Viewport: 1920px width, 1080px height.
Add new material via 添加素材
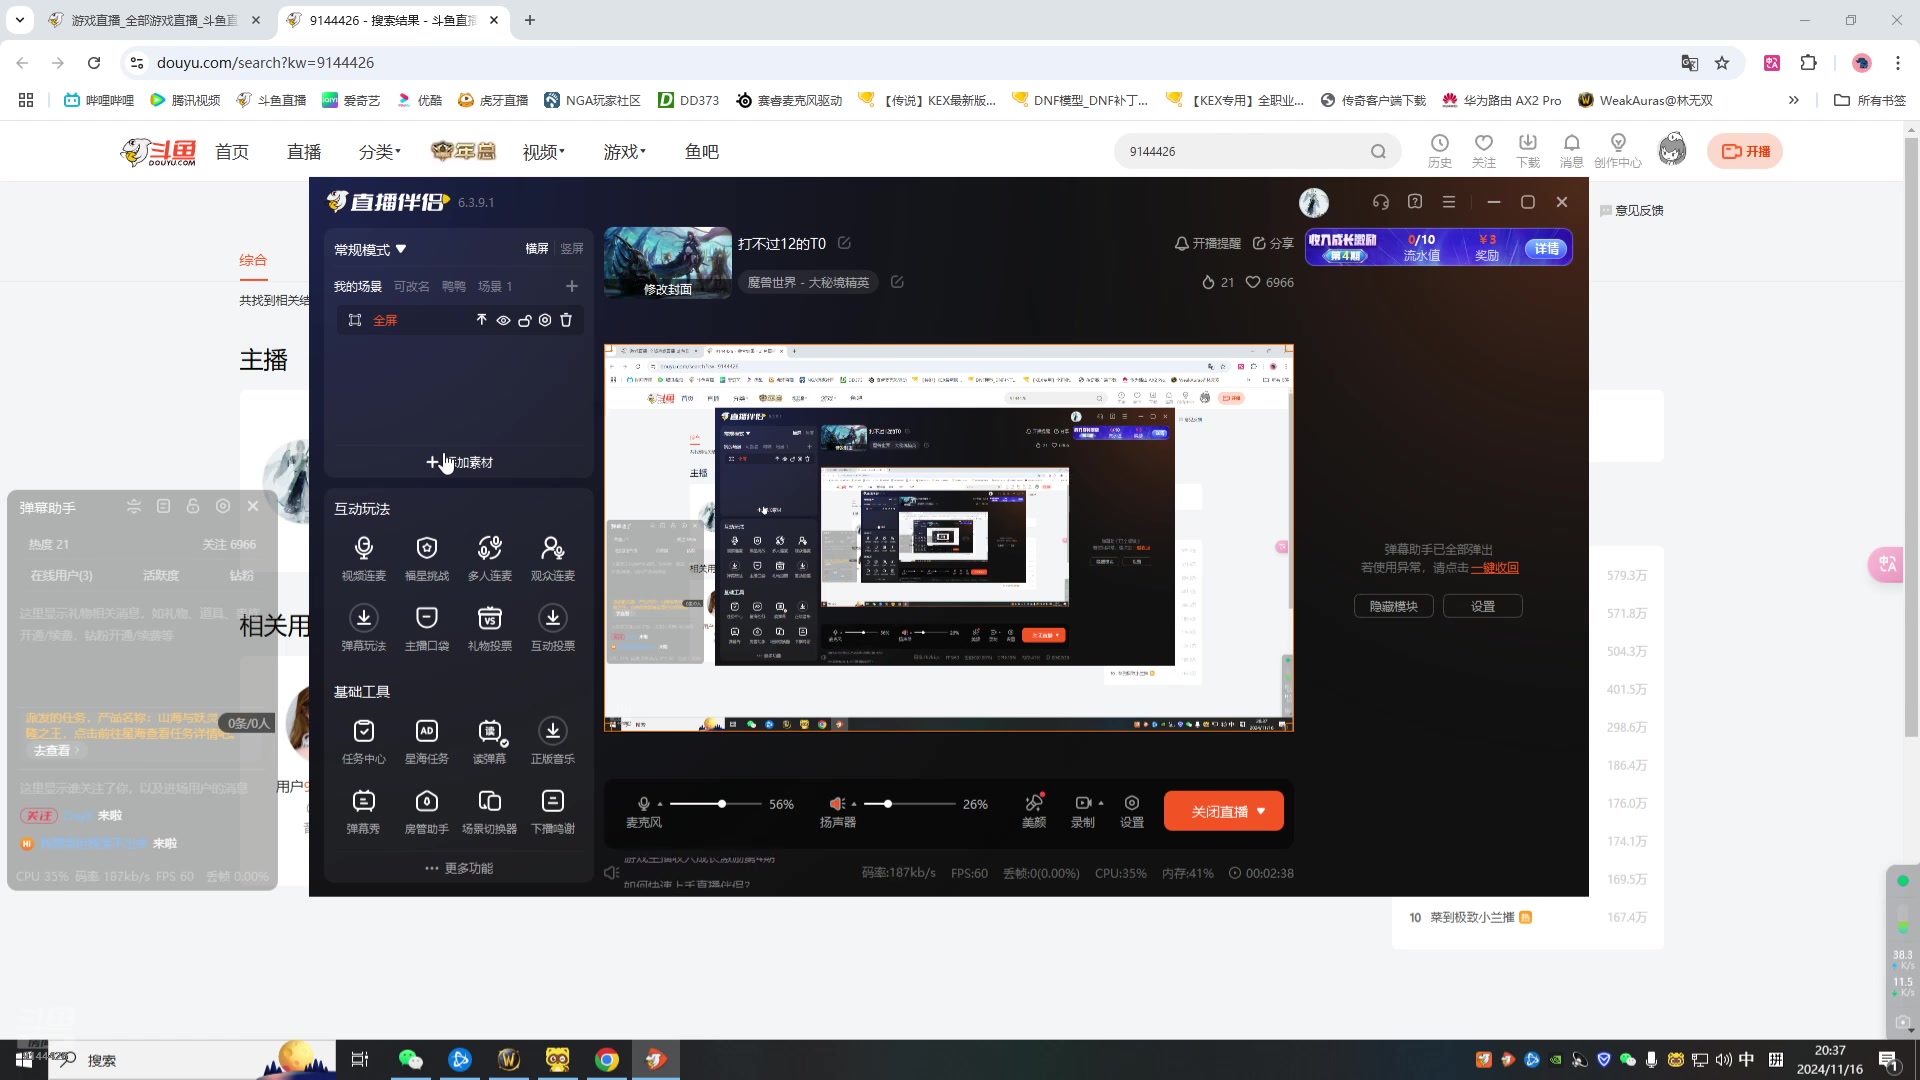coord(460,462)
